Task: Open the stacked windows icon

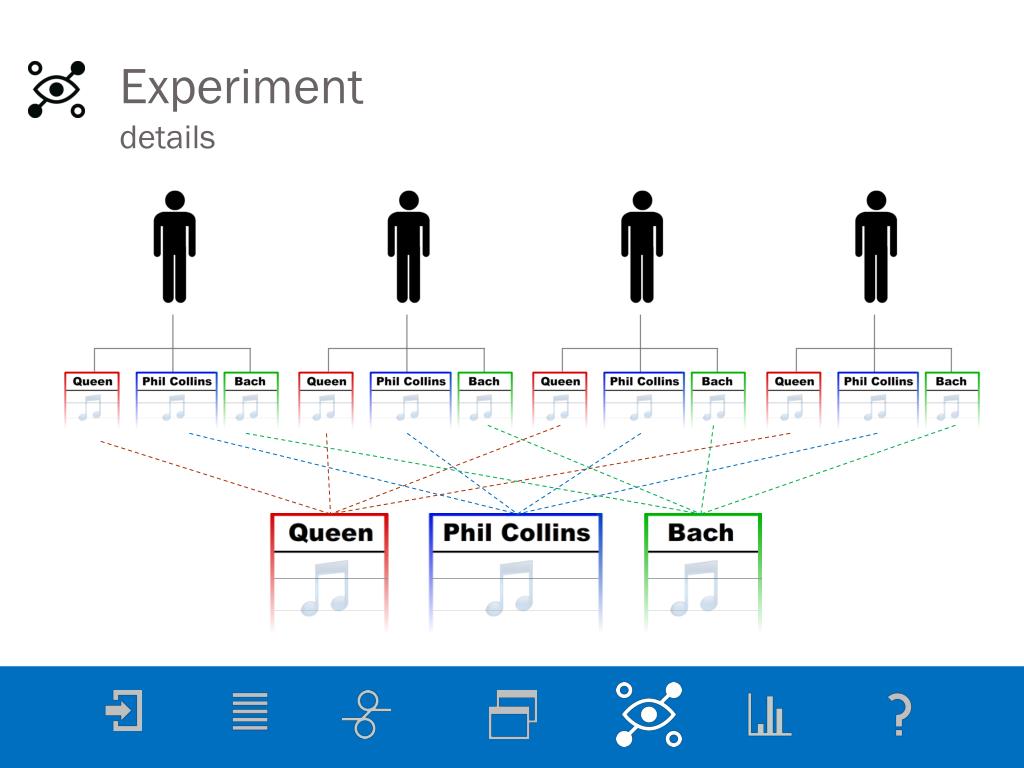Action: pyautogui.click(x=513, y=714)
